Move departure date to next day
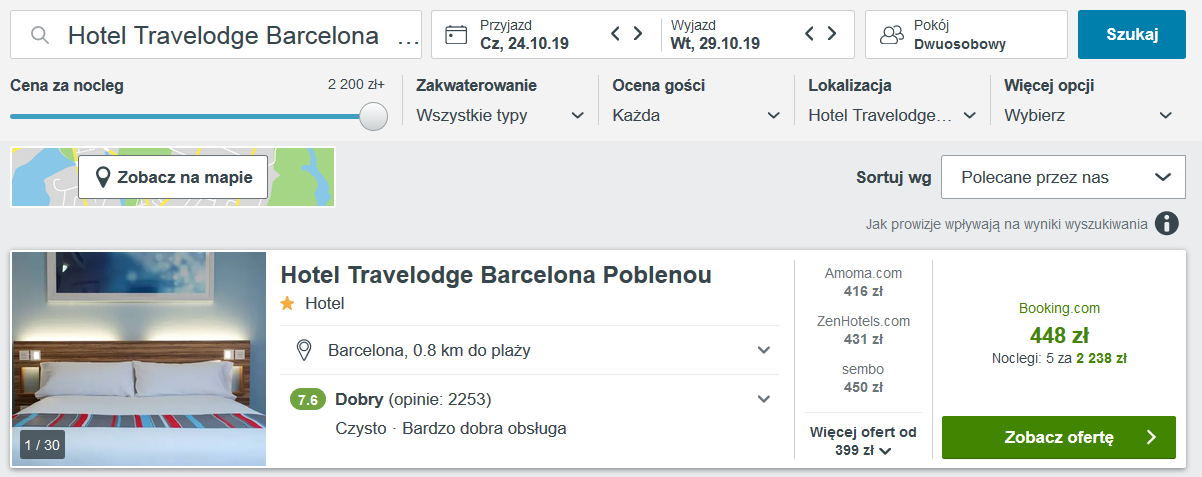 click(832, 35)
